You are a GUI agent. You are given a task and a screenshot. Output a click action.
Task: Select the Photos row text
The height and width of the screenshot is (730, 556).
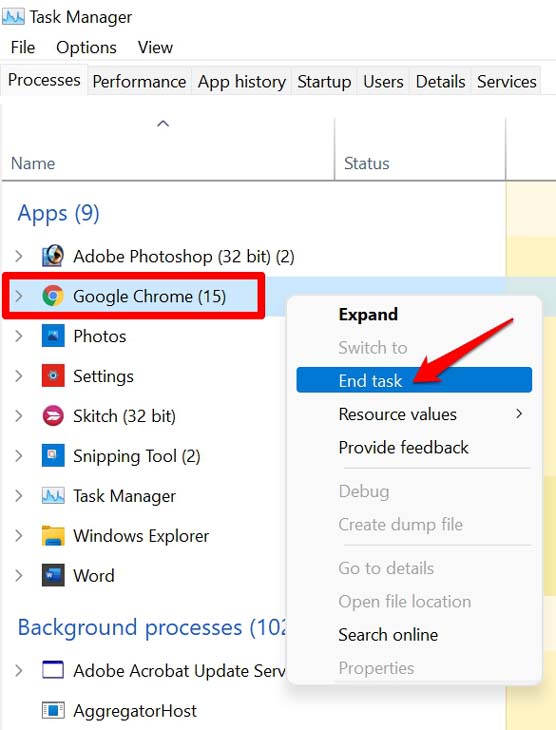coord(100,336)
